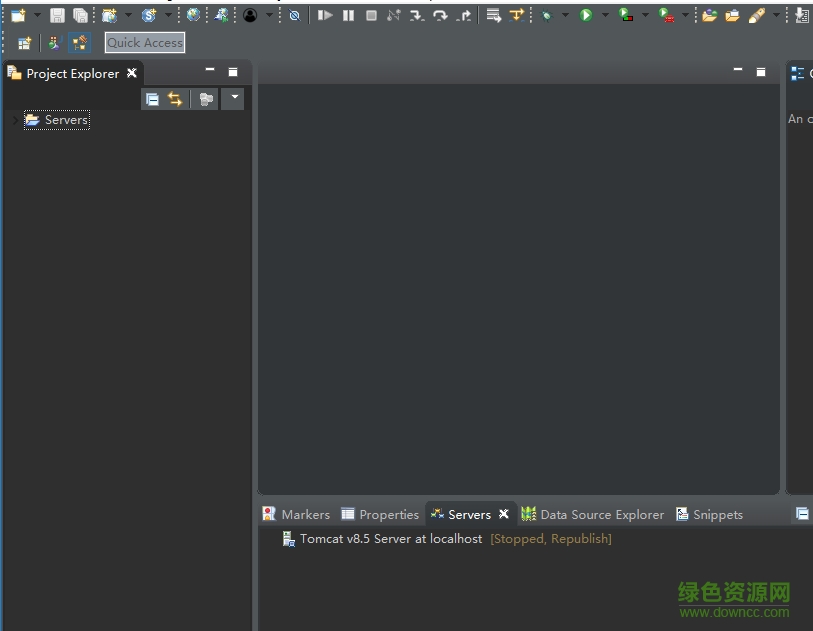Toggle Link with Editor in Project Explorer
This screenshot has width=813, height=631.
pyautogui.click(x=175, y=99)
